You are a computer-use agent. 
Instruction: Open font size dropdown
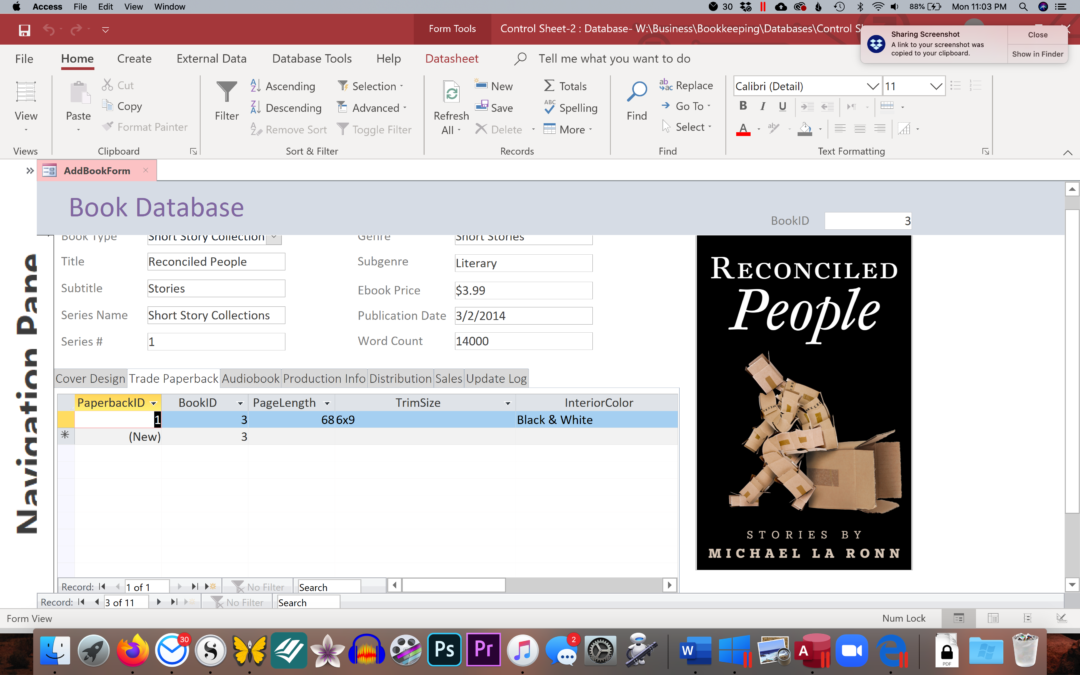tap(935, 86)
